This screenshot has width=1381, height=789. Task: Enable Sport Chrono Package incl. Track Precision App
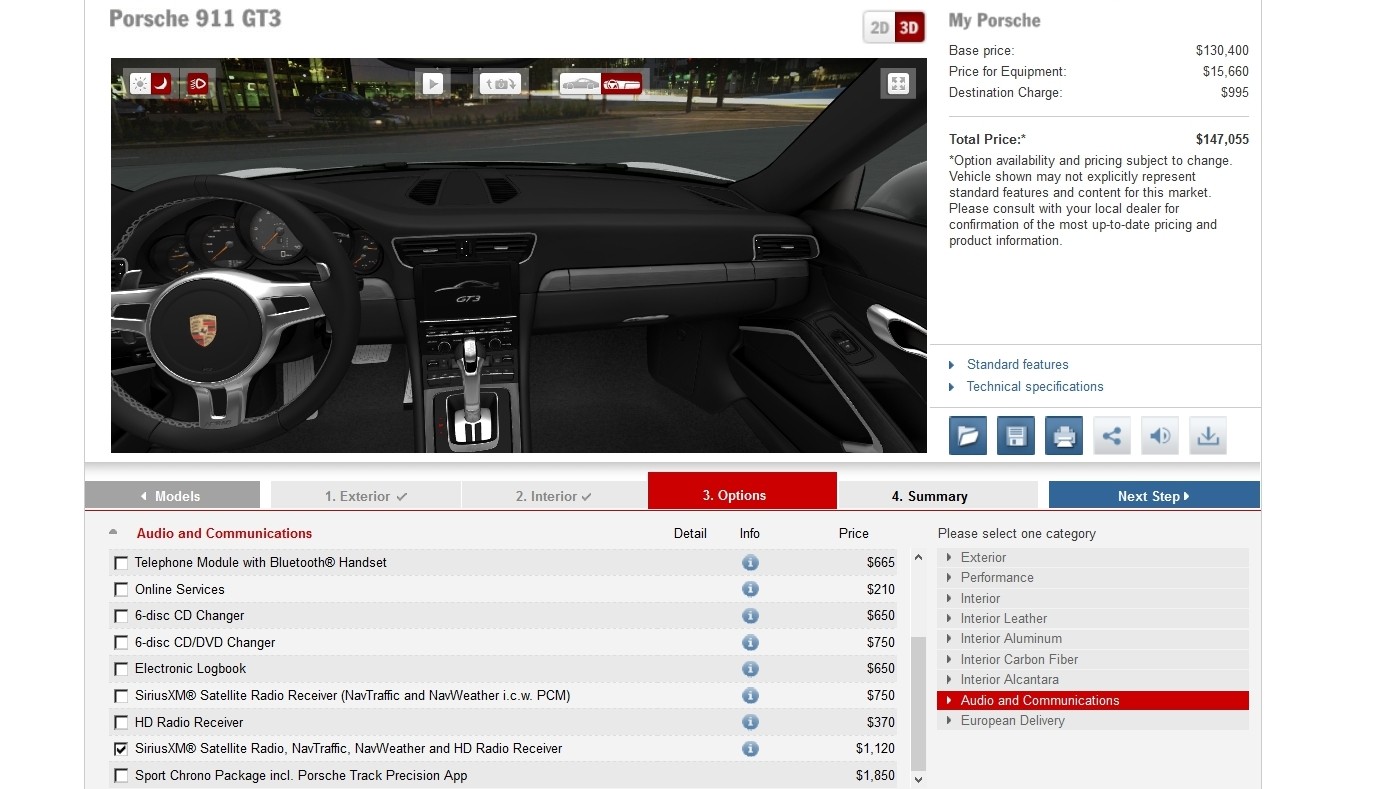(121, 775)
